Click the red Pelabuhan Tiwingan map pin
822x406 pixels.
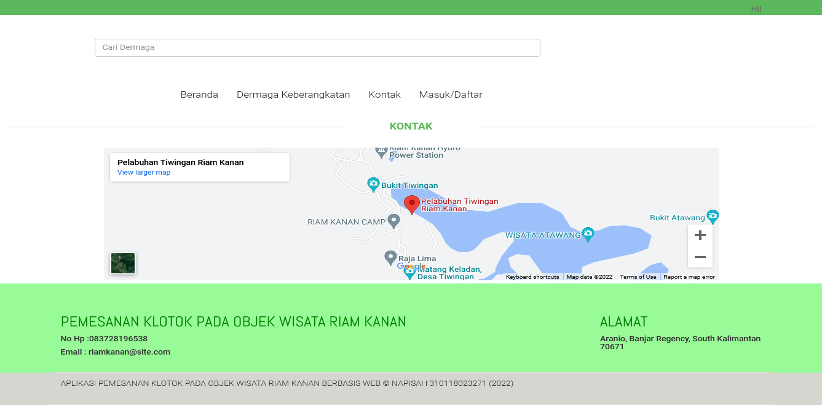412,205
